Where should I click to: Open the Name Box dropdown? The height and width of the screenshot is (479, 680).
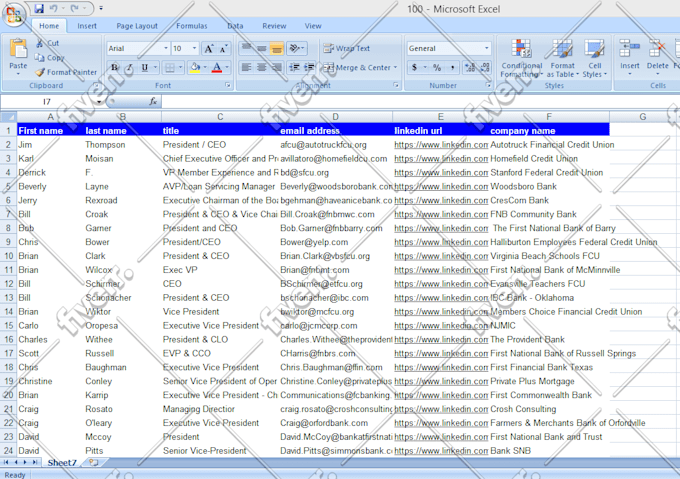pos(100,102)
